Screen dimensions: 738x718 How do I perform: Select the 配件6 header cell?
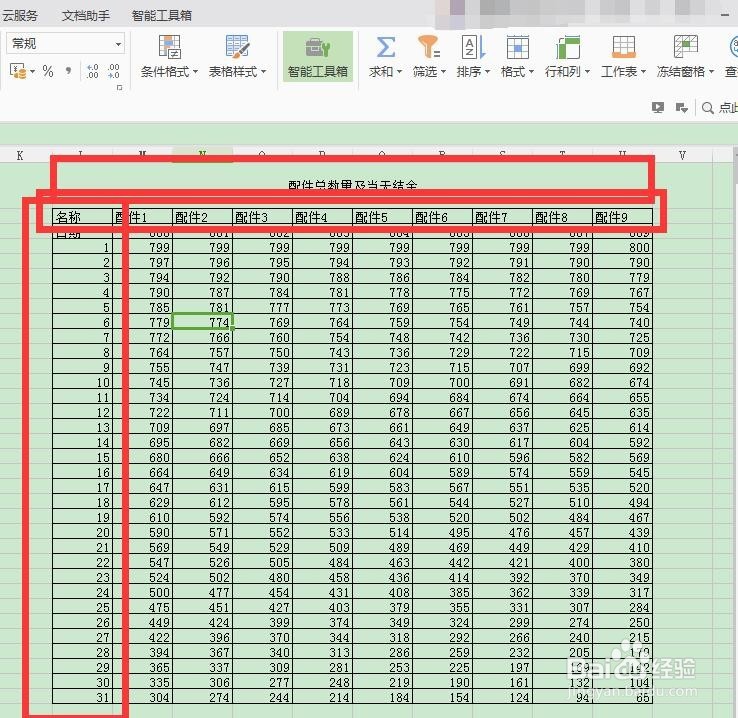coord(442,217)
